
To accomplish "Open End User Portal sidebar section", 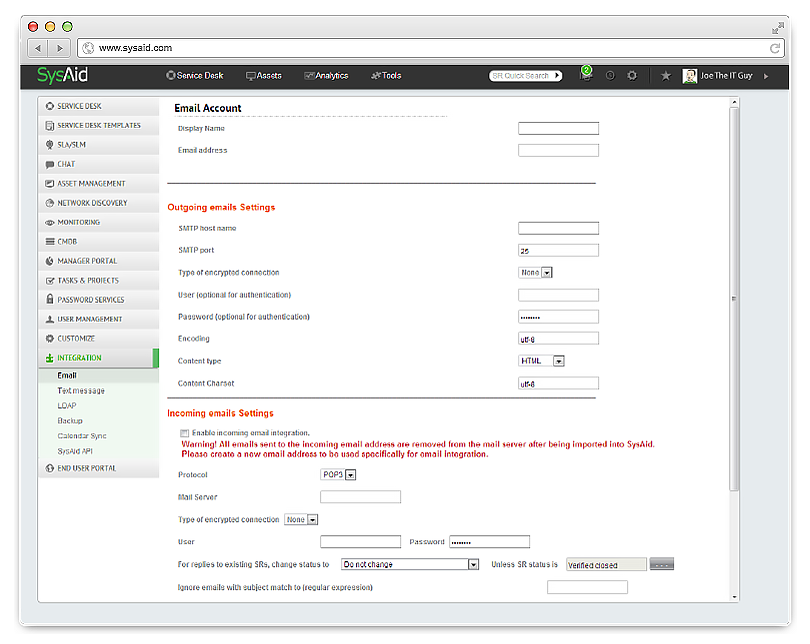I will 99,468.
